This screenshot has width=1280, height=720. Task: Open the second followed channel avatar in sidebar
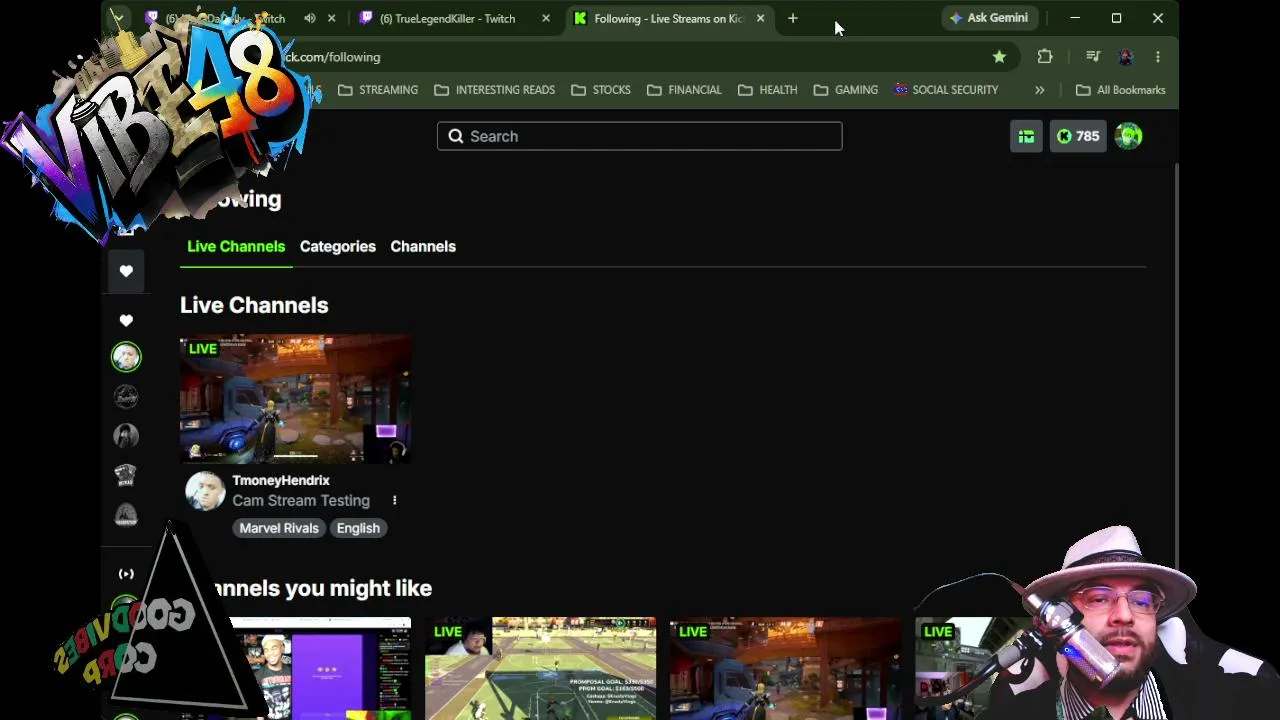click(x=126, y=397)
